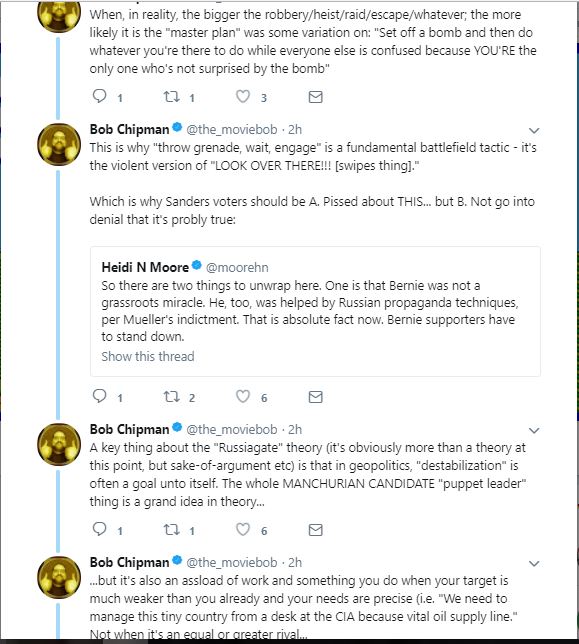This screenshot has height=644, width=579.
Task: Like the tweet quoting Heidi N Moore
Action: (243, 396)
